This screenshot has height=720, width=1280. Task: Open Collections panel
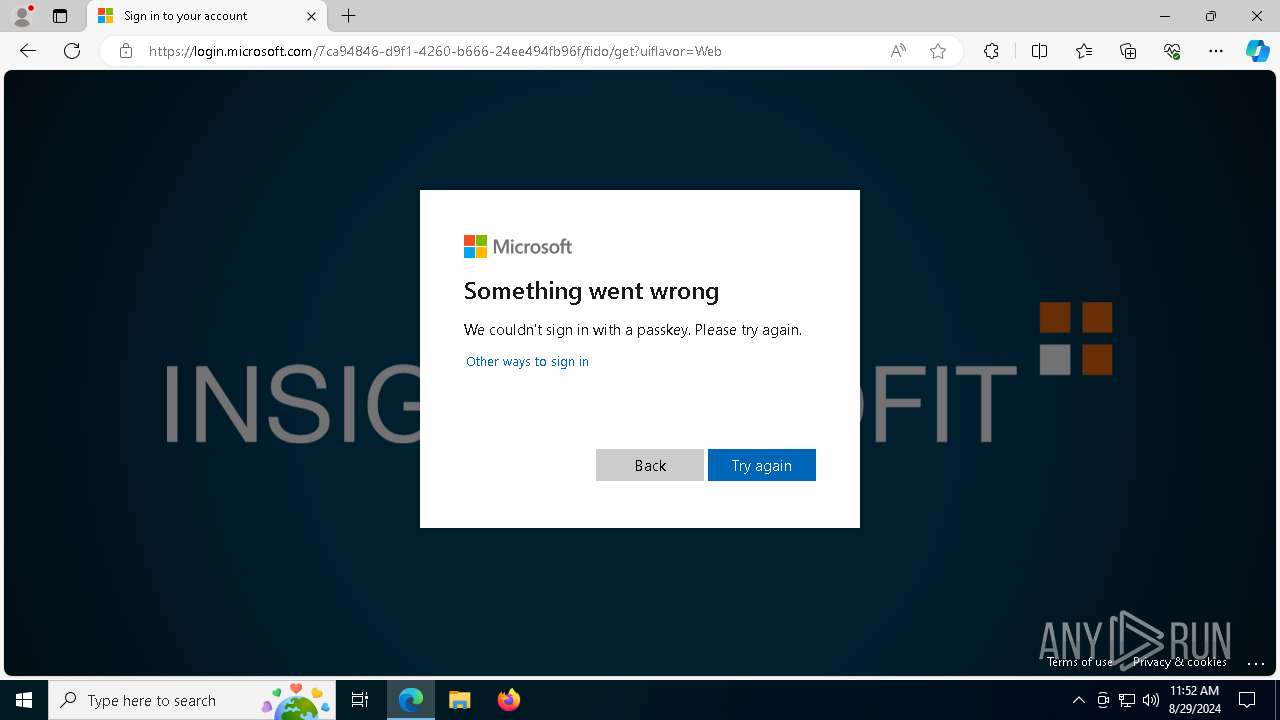[x=1128, y=51]
